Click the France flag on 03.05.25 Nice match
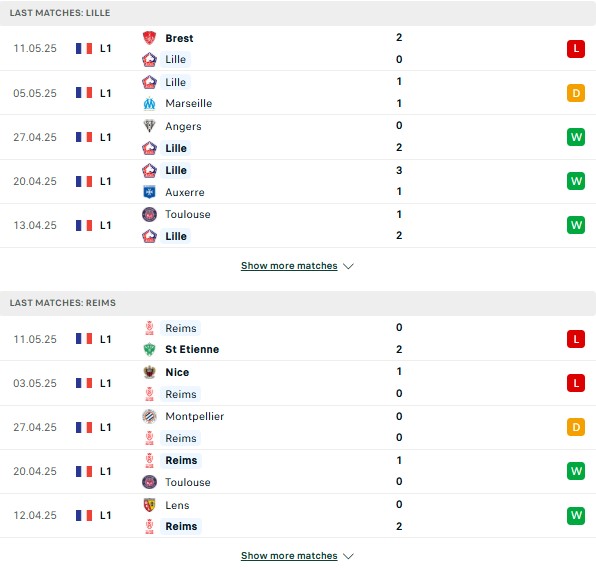The height and width of the screenshot is (571, 596). click(84, 383)
